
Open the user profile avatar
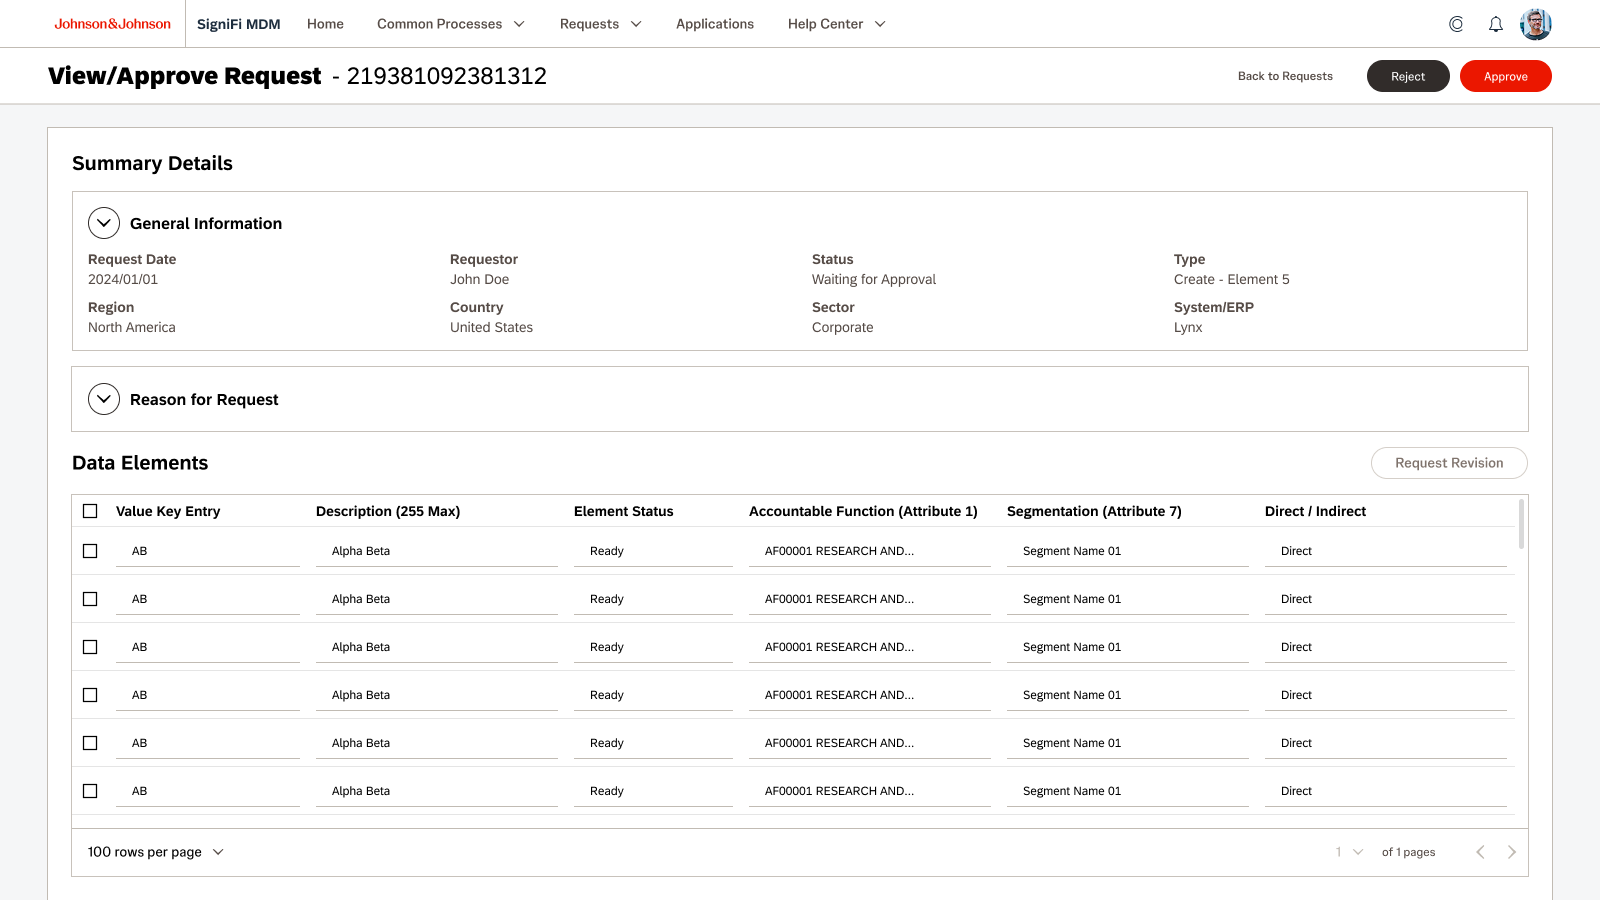(x=1535, y=24)
